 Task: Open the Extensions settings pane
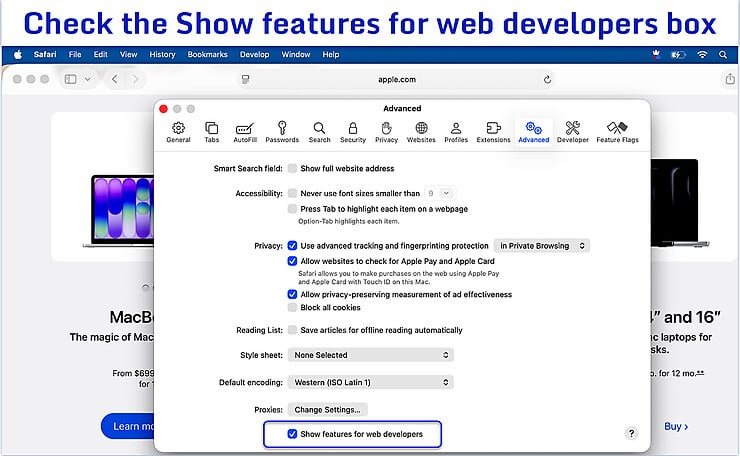coord(493,132)
